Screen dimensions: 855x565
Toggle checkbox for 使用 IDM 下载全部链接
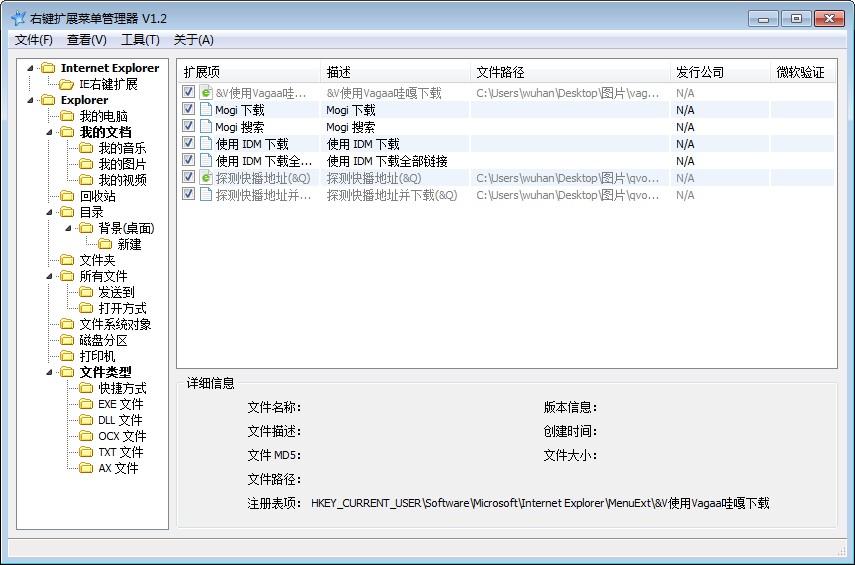coord(189,161)
